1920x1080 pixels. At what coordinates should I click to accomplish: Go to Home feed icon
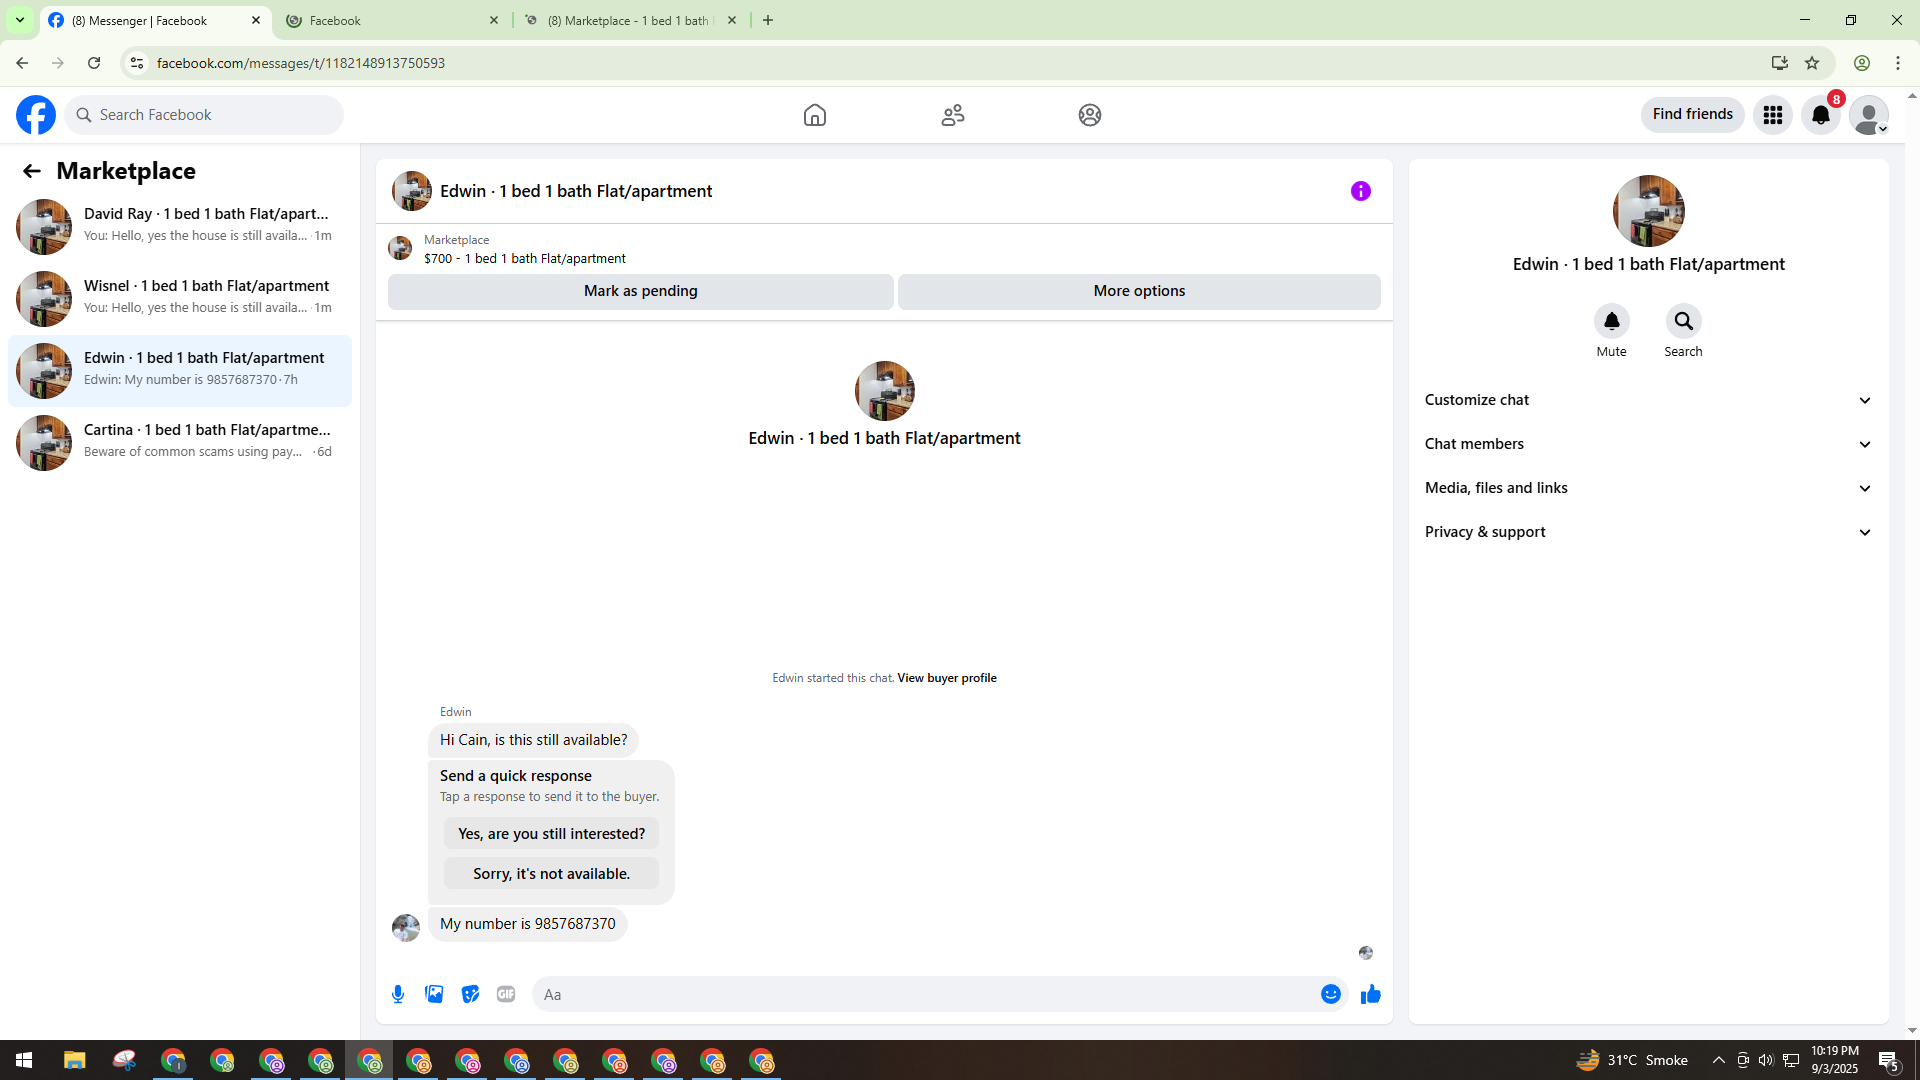[815, 115]
